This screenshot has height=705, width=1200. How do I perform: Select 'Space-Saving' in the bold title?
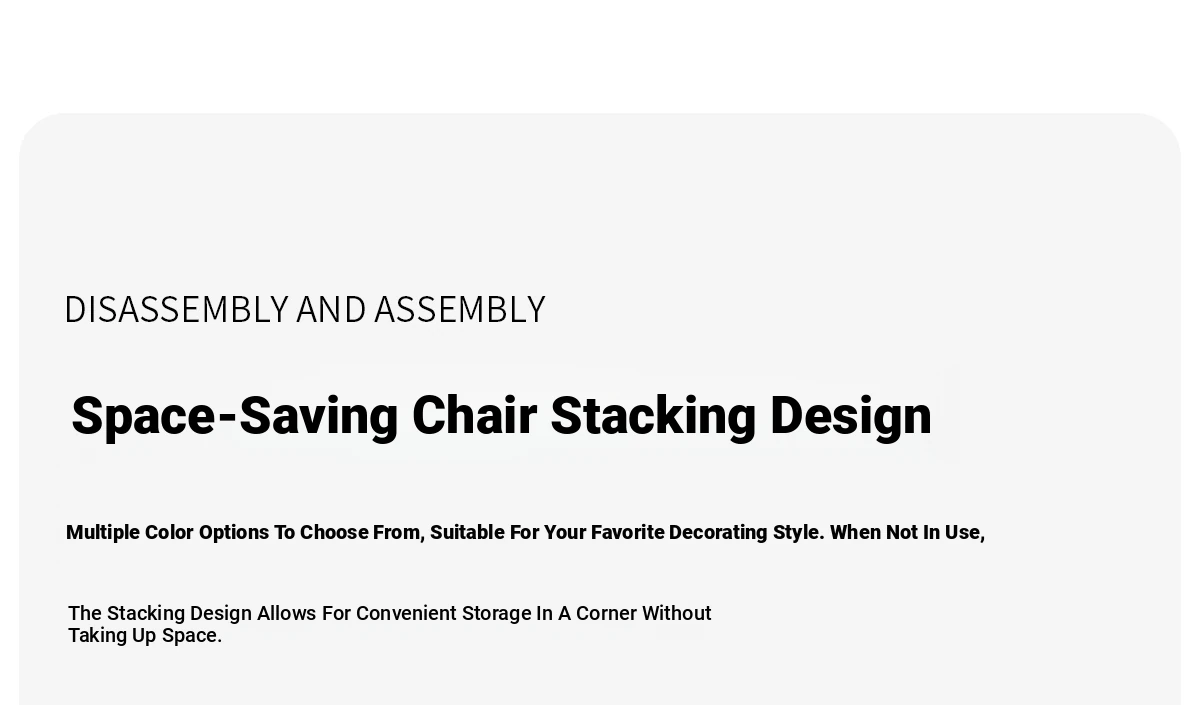[235, 416]
